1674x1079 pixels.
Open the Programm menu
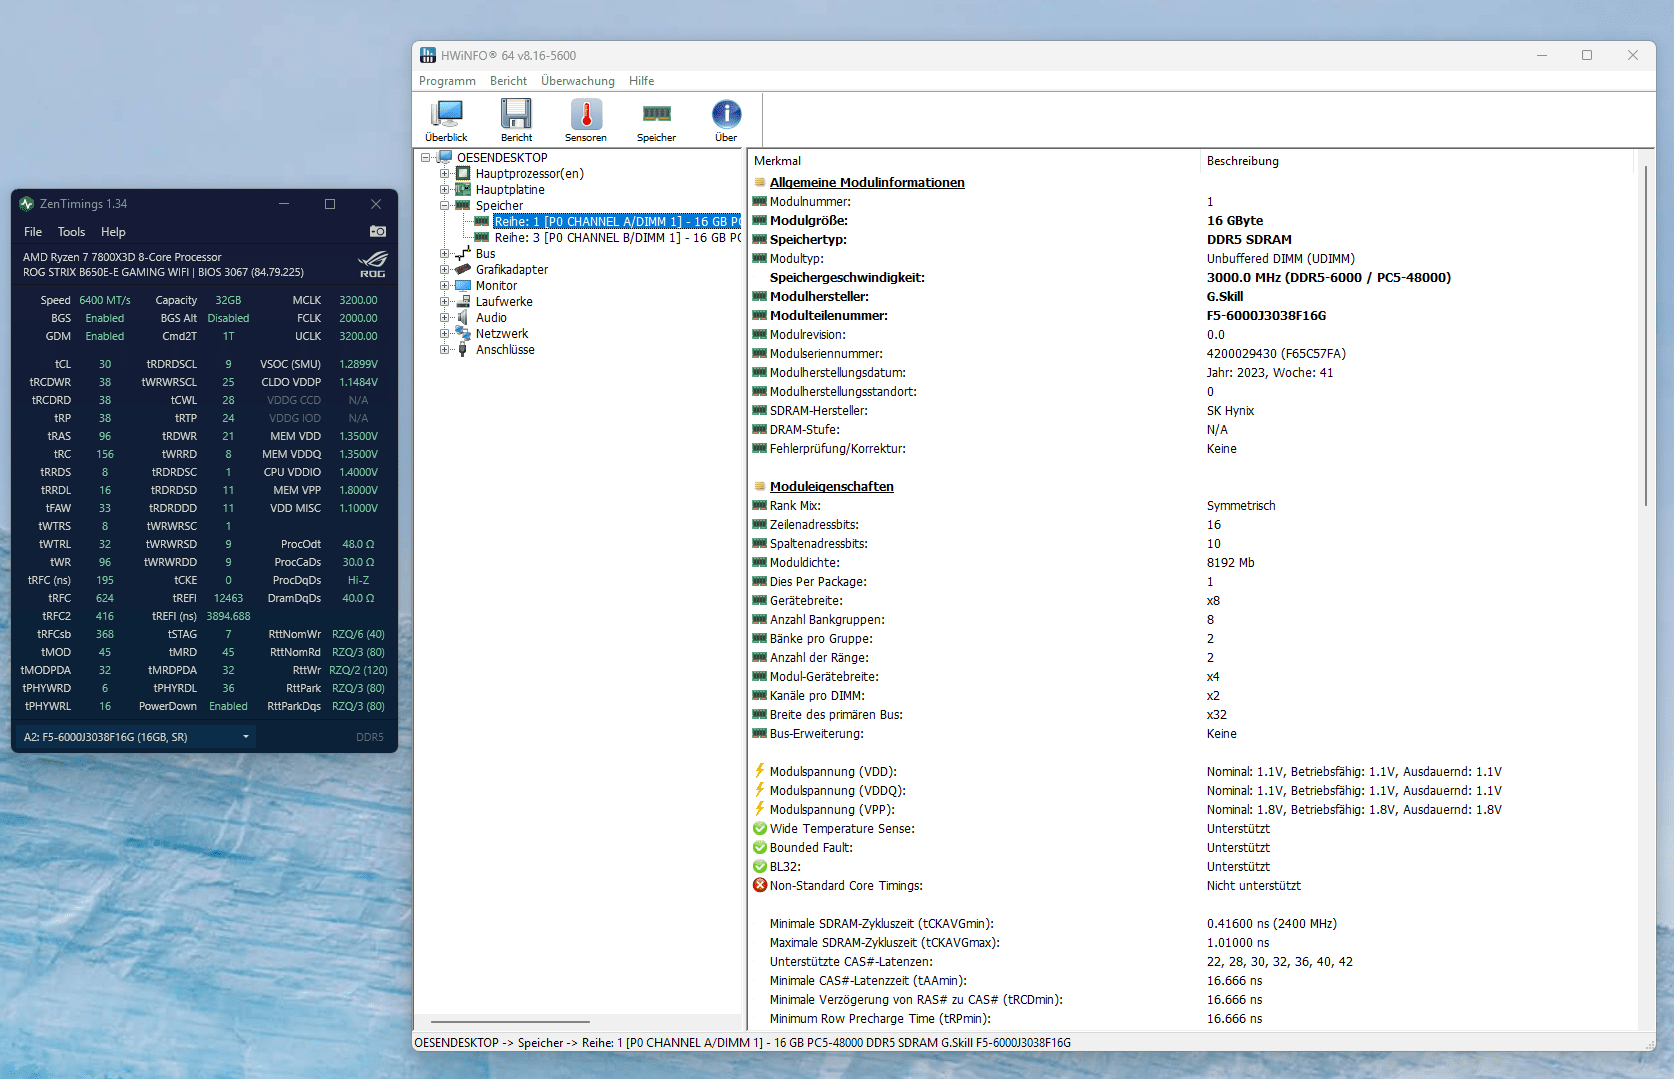pyautogui.click(x=447, y=81)
